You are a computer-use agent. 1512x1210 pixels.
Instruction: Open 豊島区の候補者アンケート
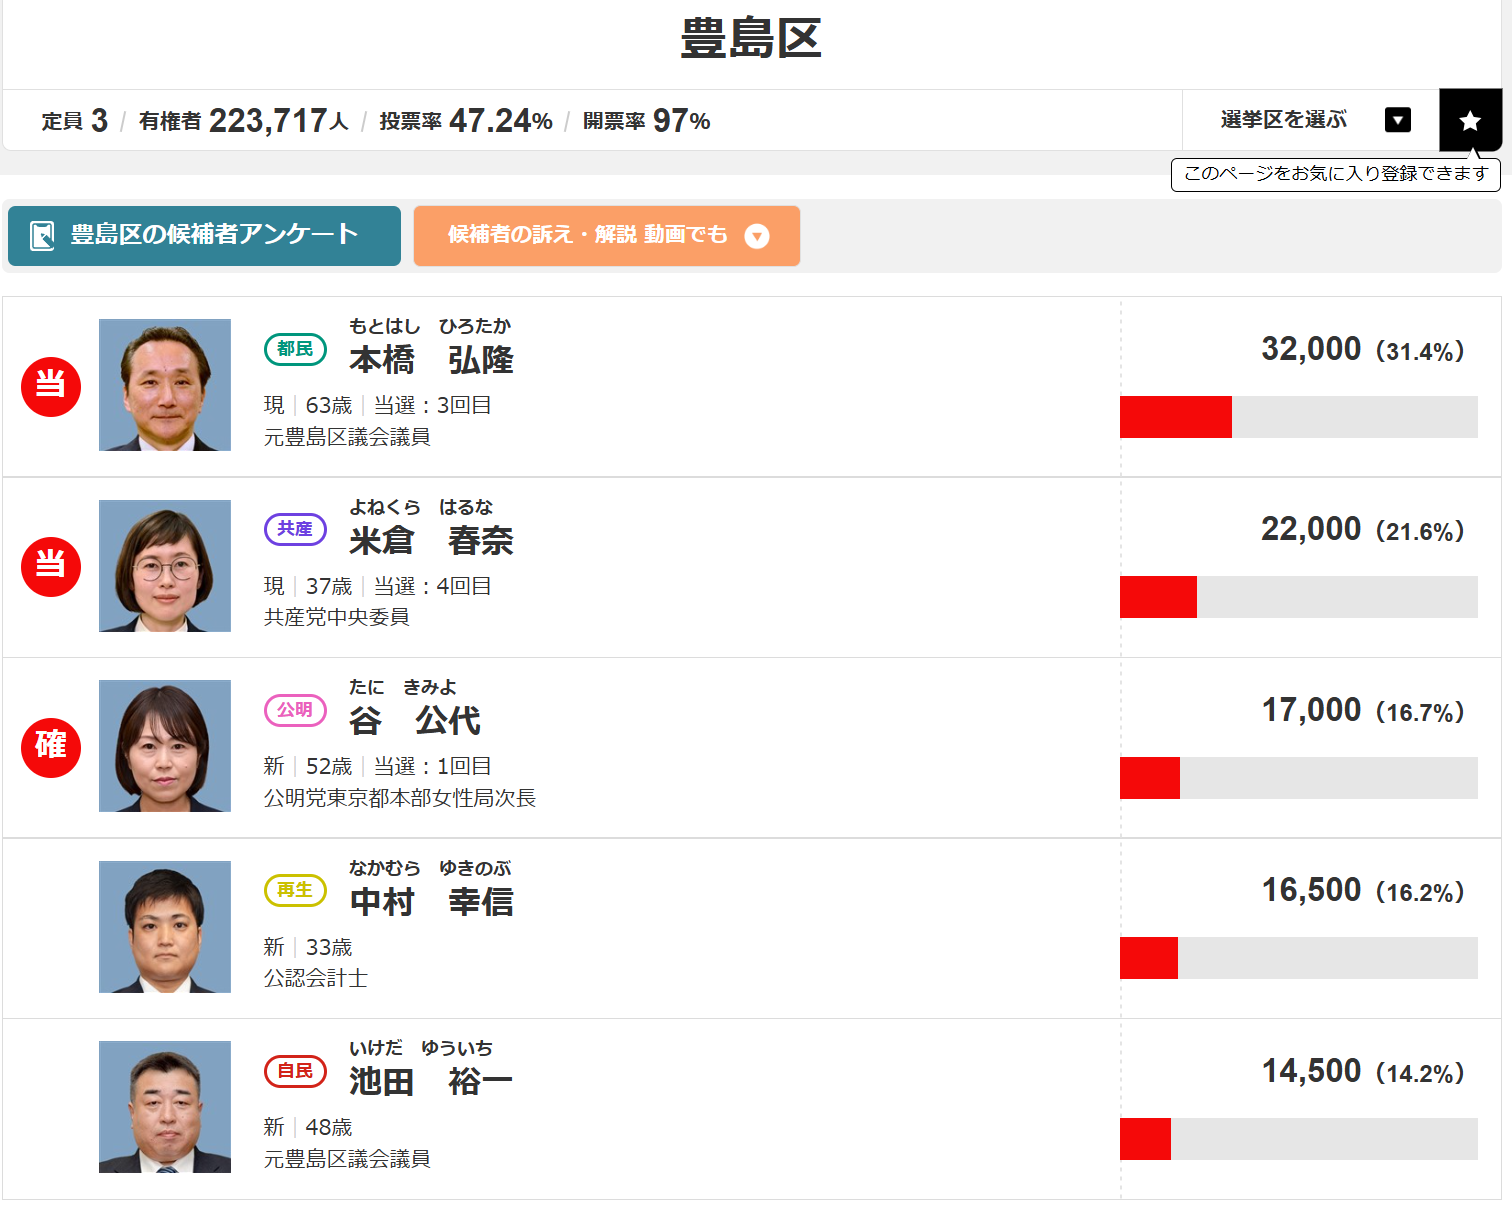[204, 236]
